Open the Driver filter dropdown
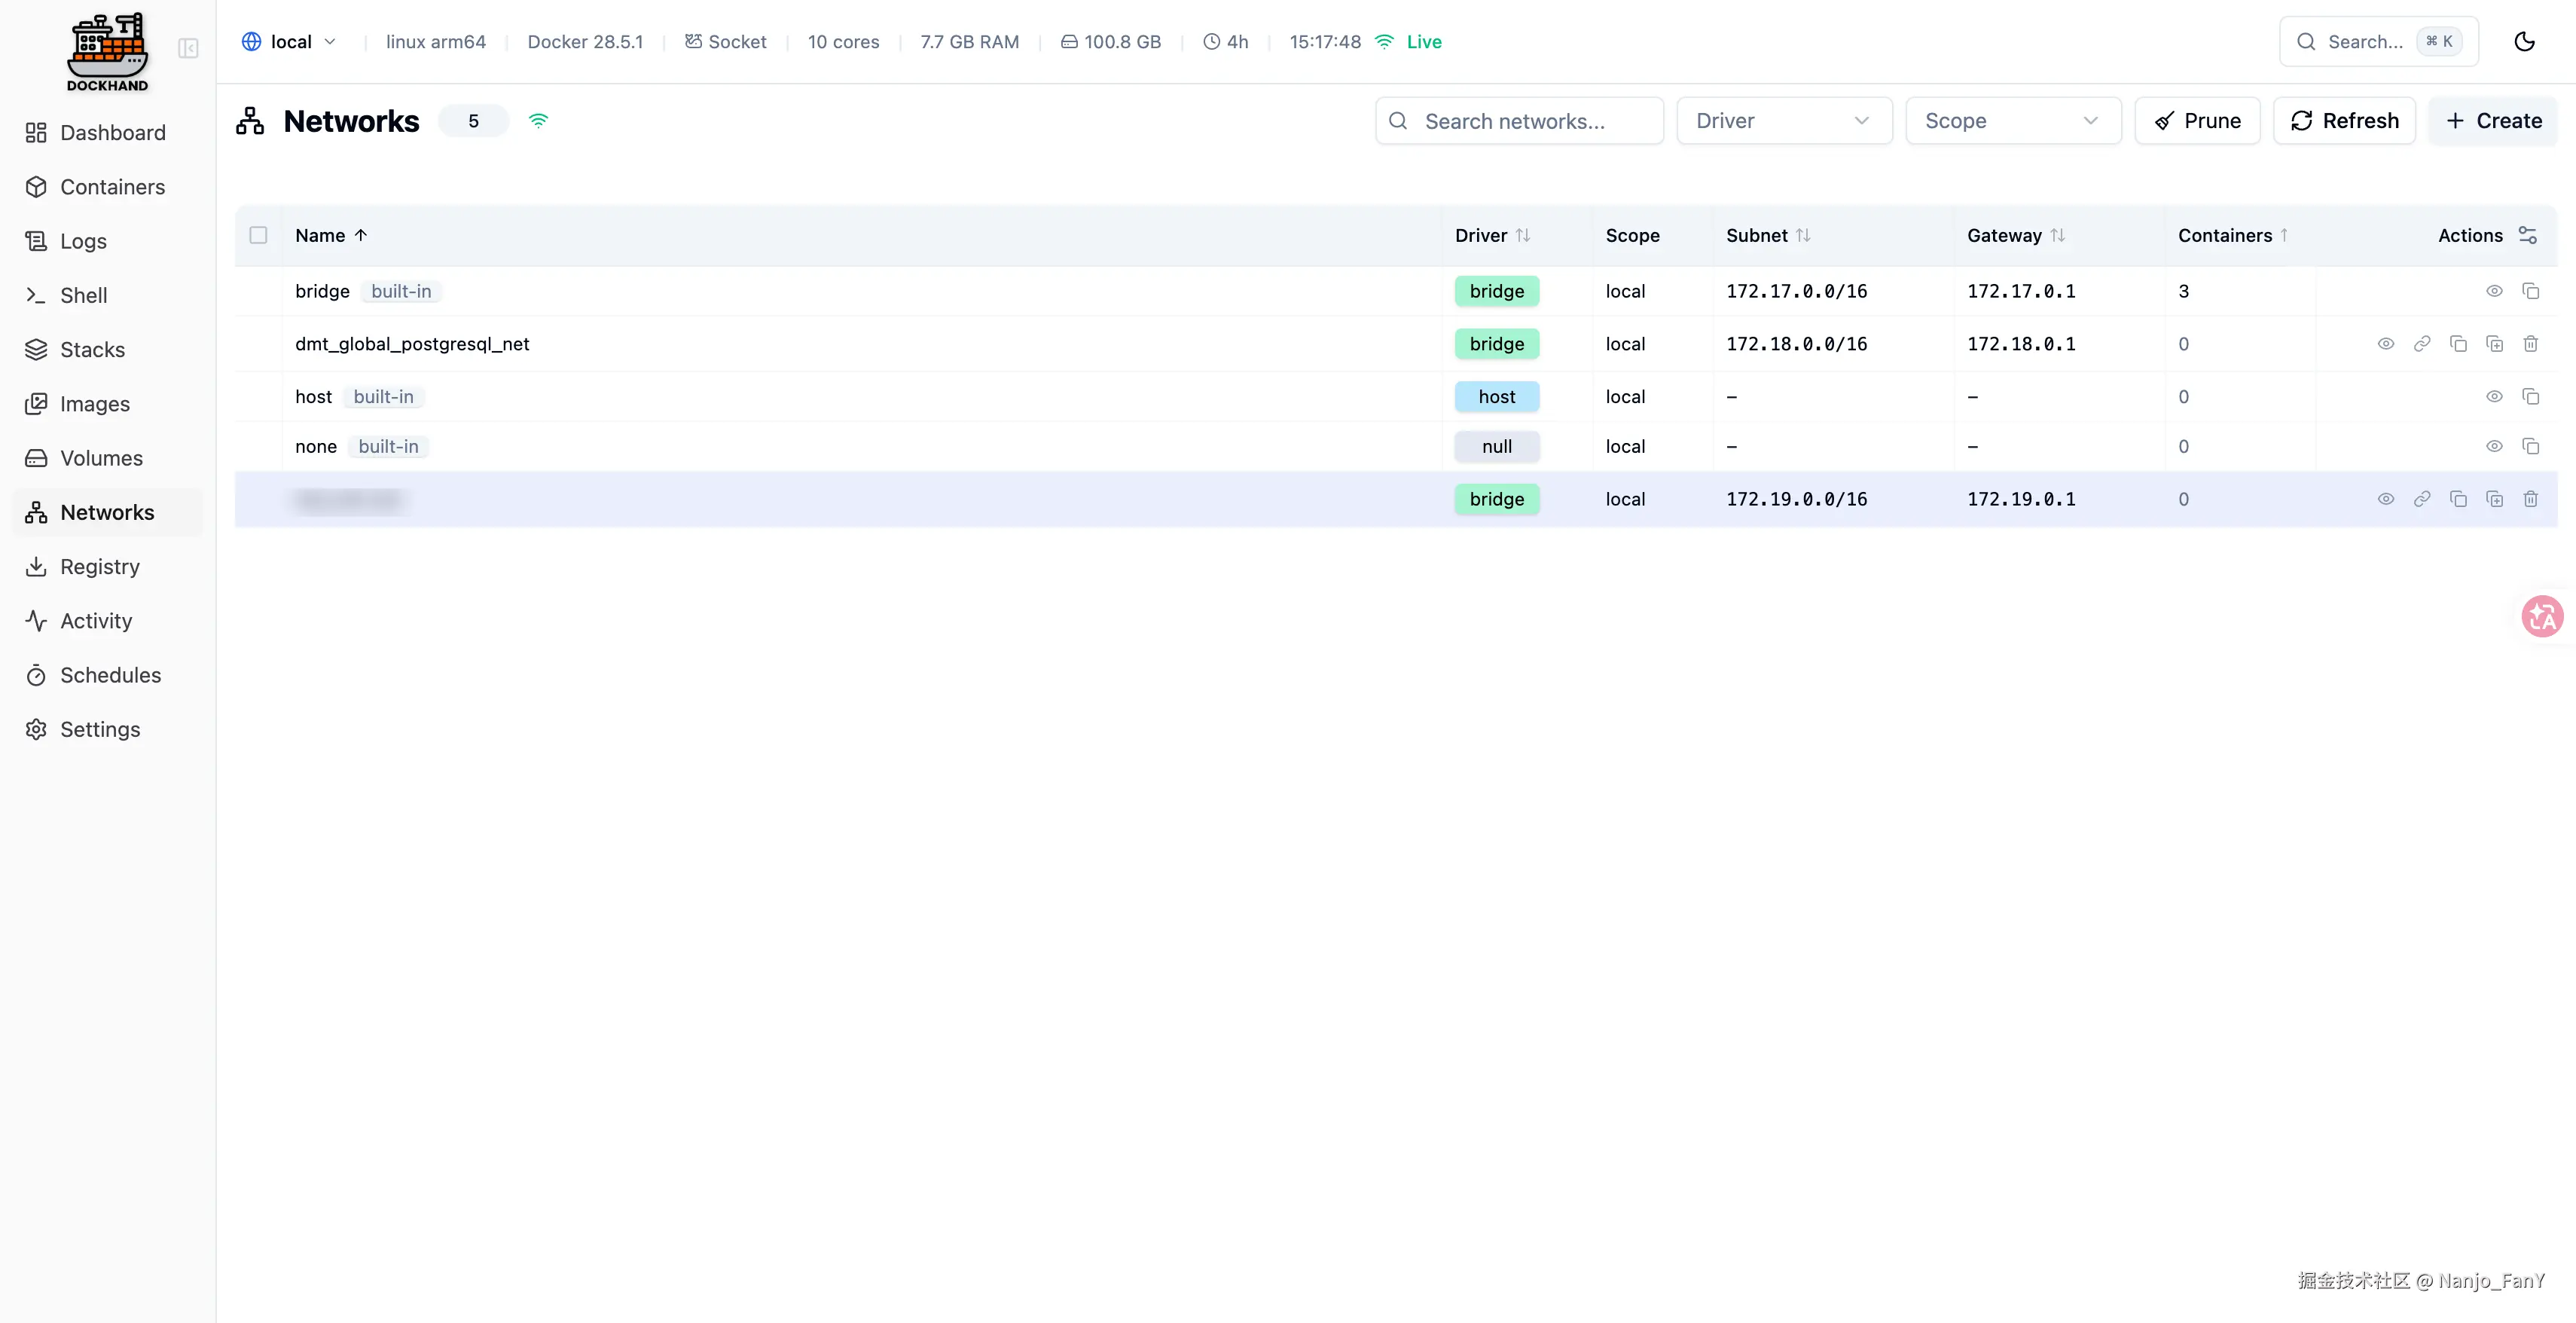This screenshot has width=2576, height=1323. (x=1783, y=121)
